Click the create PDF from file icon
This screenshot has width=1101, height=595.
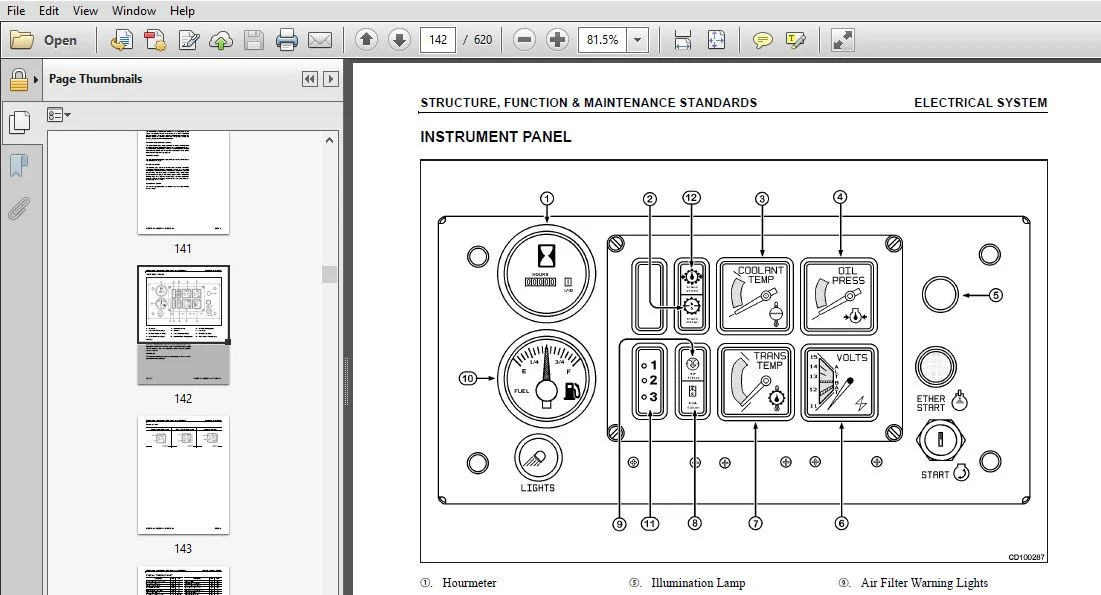pyautogui.click(x=121, y=40)
